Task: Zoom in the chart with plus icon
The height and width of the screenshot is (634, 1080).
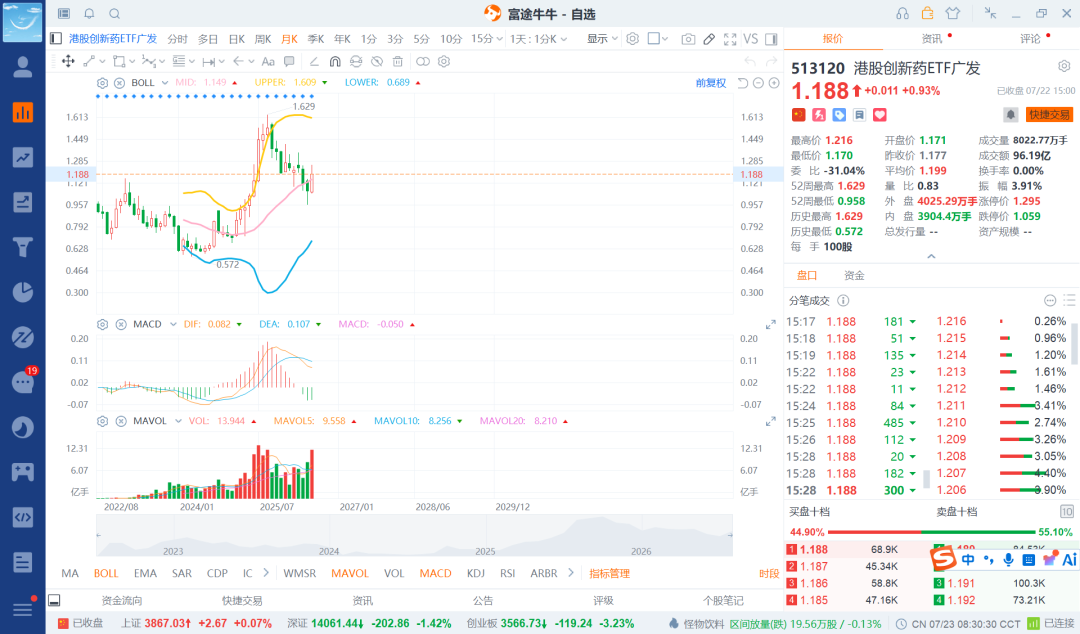Action: click(x=774, y=83)
